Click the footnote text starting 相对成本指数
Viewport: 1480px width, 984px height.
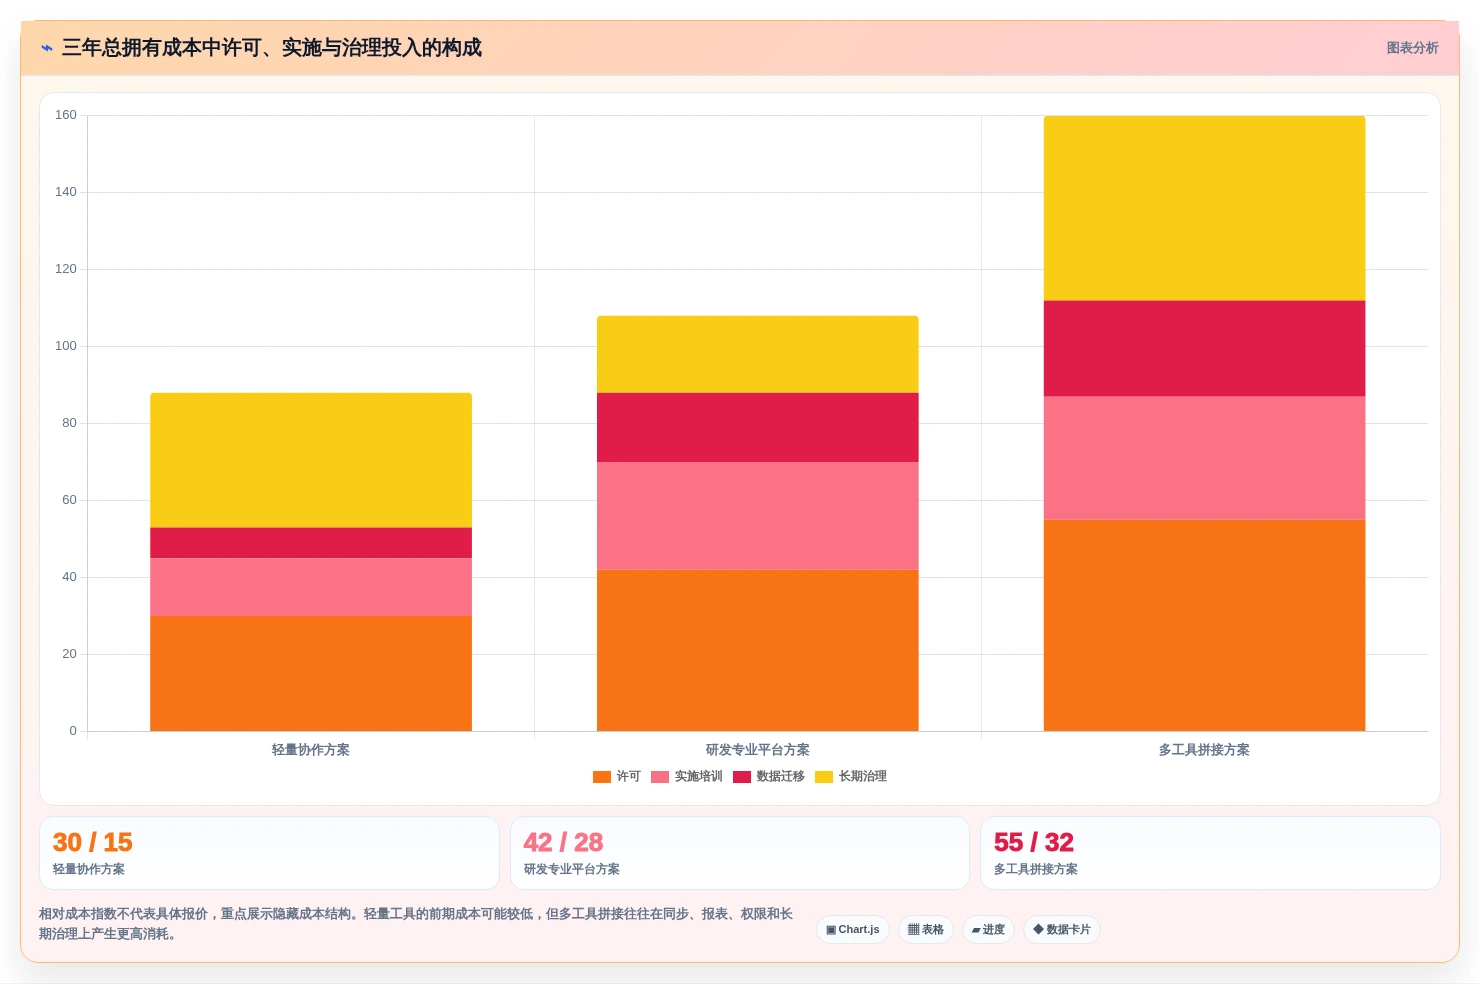416,924
